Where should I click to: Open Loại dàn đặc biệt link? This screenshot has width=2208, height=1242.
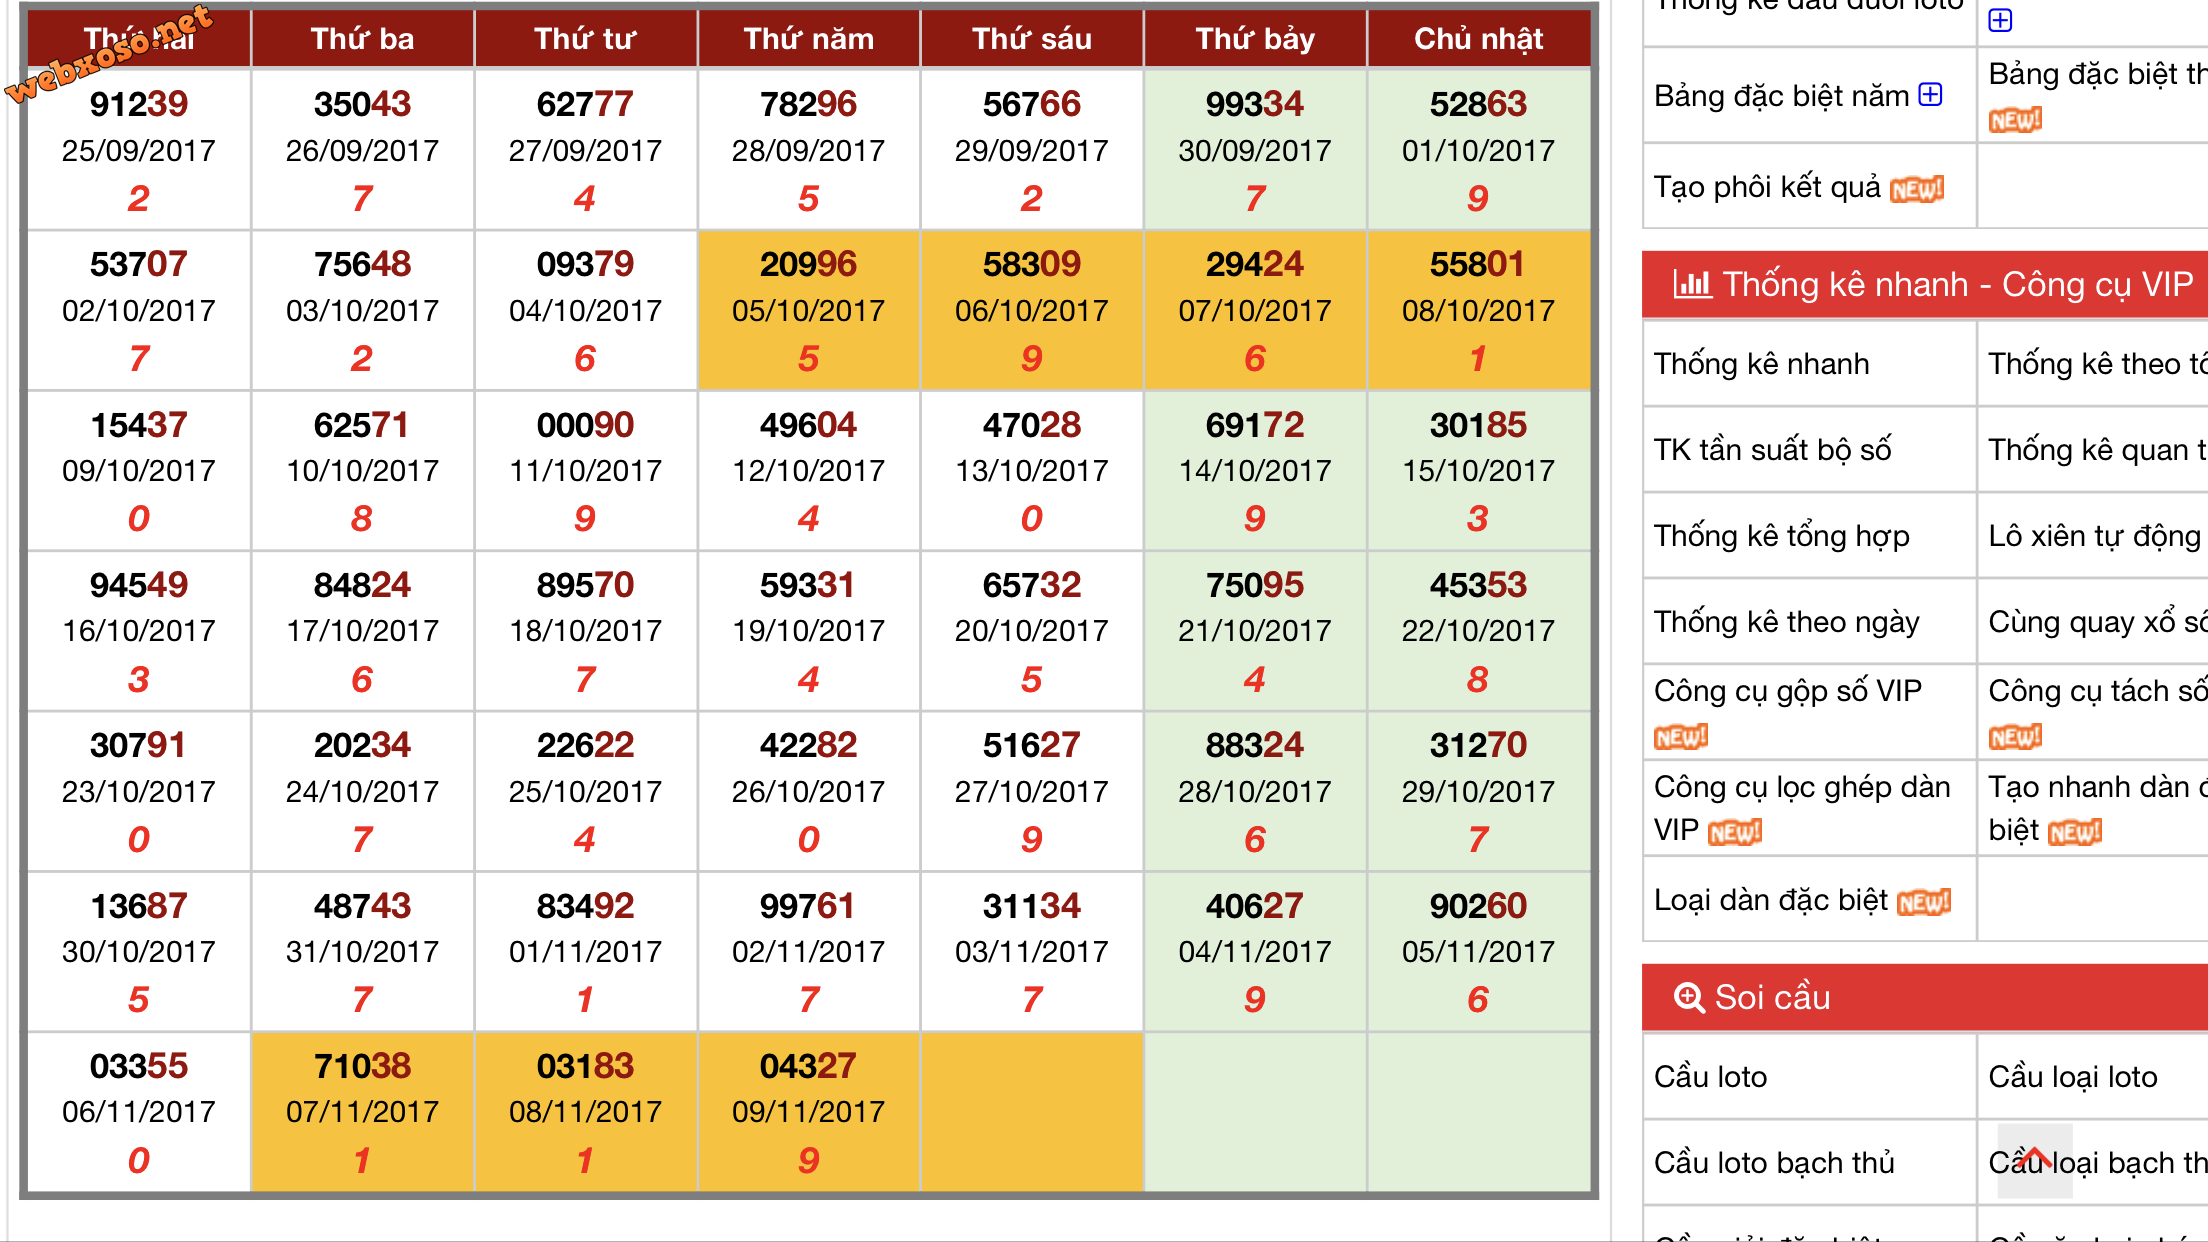pyautogui.click(x=1770, y=900)
